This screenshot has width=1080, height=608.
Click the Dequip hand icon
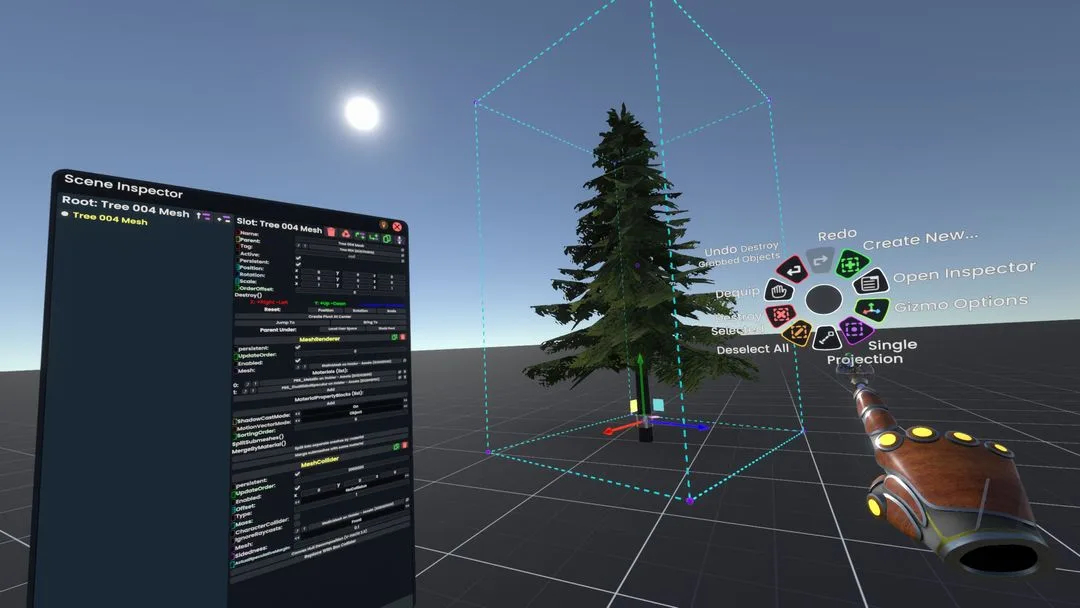[x=779, y=291]
